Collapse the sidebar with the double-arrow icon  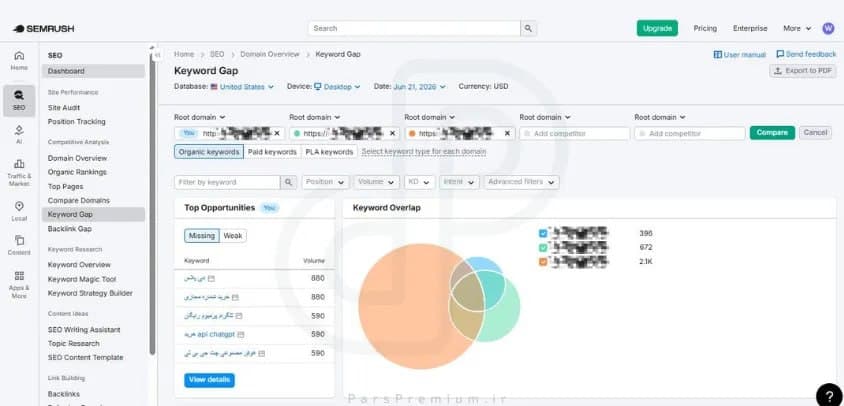[x=157, y=55]
